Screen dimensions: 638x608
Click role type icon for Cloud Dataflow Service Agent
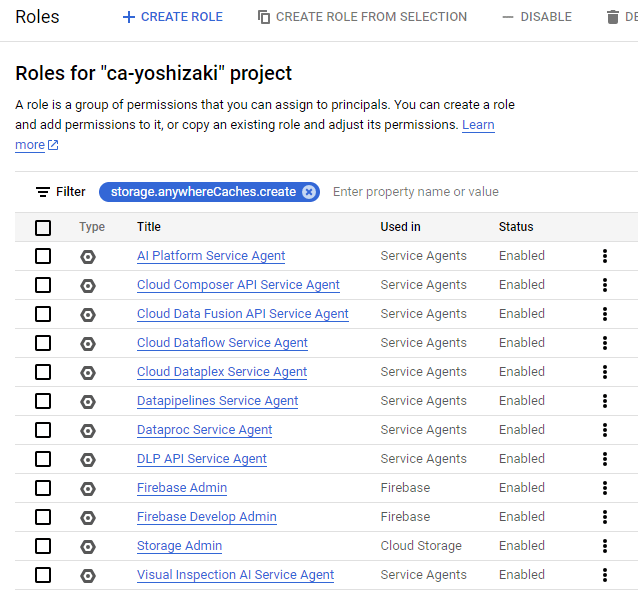point(88,344)
